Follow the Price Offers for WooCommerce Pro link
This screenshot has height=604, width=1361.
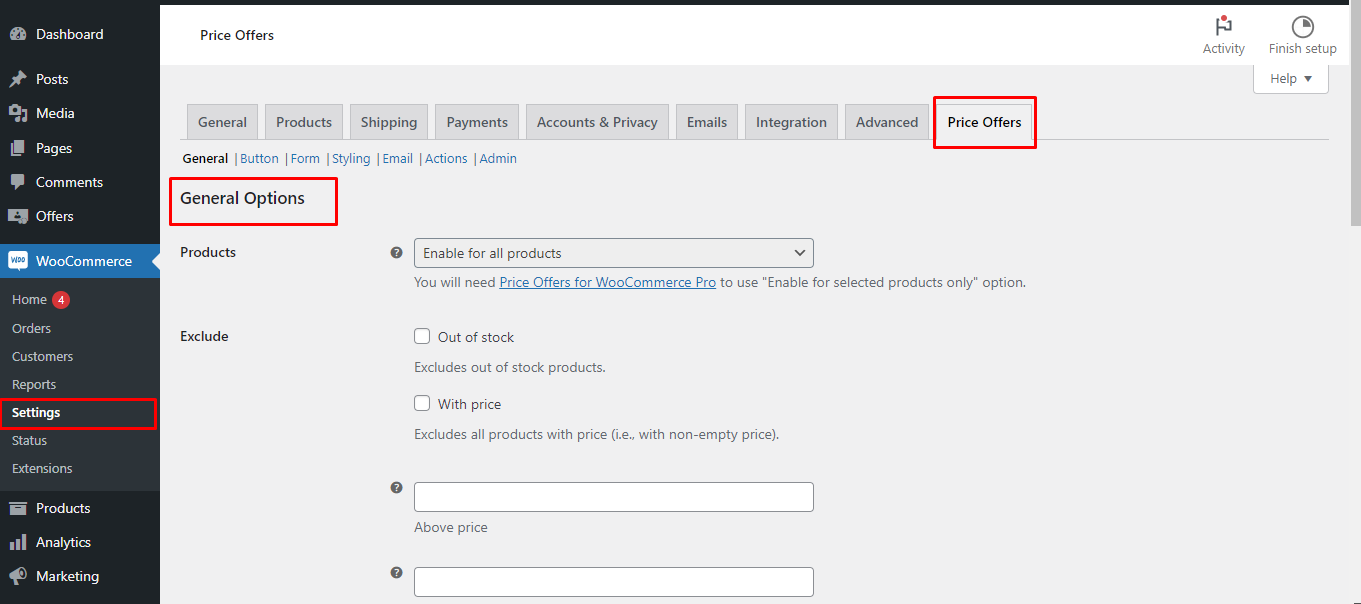tap(608, 282)
